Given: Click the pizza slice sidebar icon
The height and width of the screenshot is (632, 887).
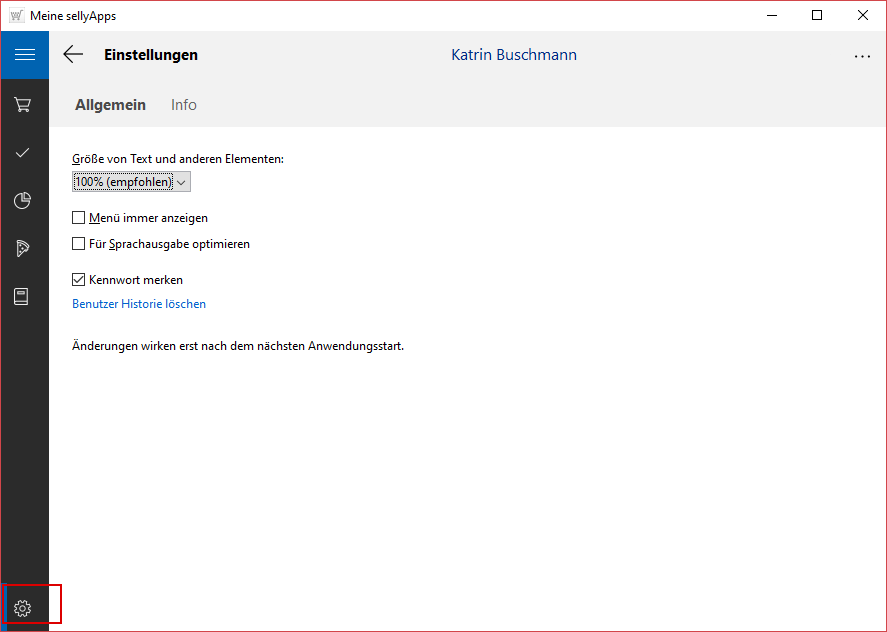Looking at the screenshot, I should (x=22, y=248).
